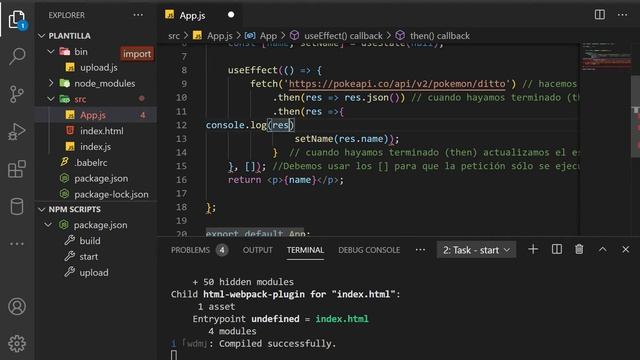Open the Manage gear menu
This screenshot has width=640, height=360.
[x=17, y=344]
